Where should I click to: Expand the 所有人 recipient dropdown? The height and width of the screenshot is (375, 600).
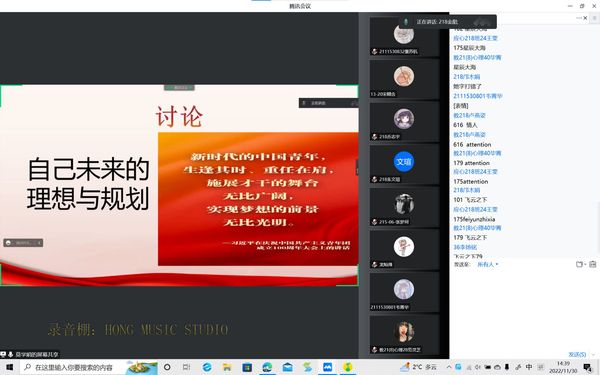coord(488,264)
